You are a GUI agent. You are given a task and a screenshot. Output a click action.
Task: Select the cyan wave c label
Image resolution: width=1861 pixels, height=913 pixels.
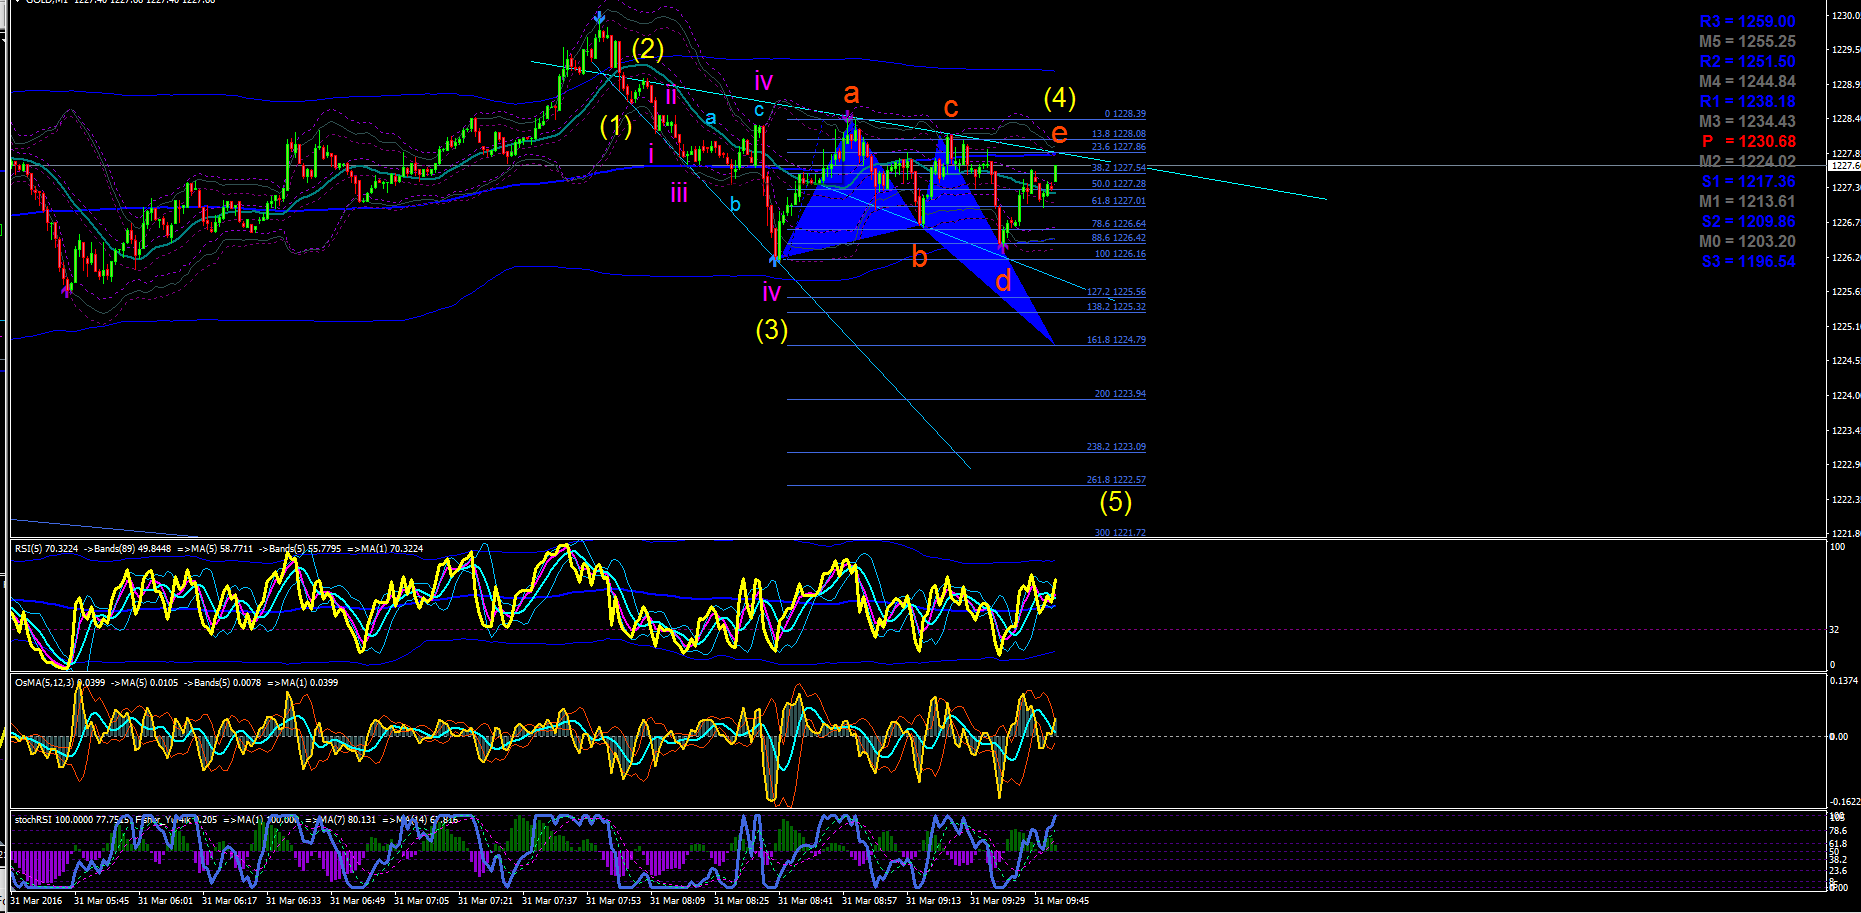759,110
